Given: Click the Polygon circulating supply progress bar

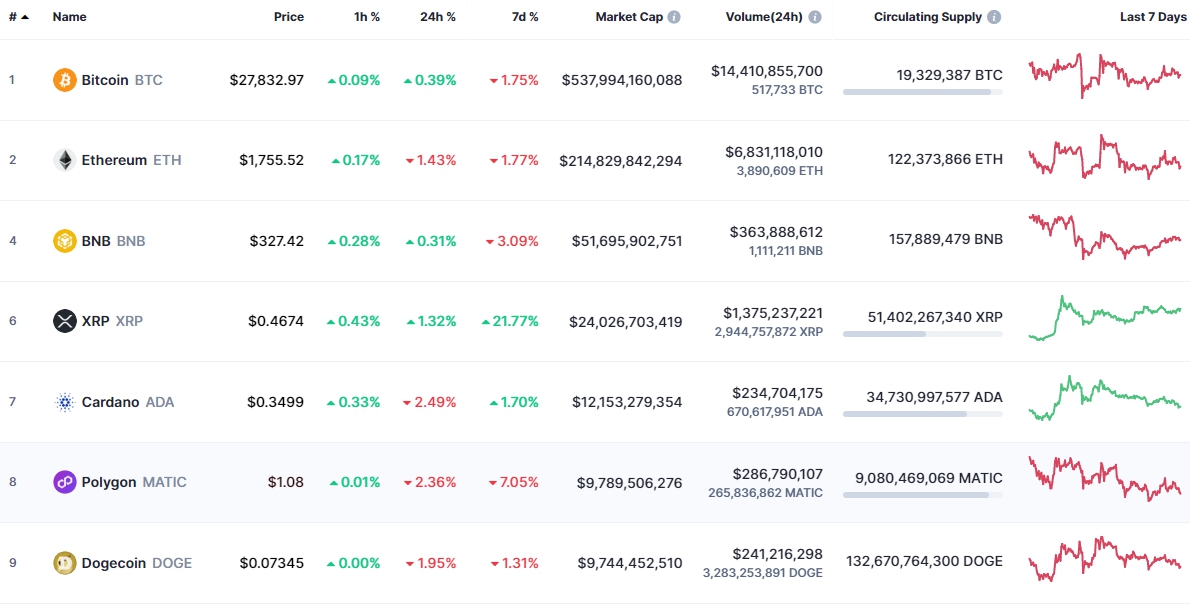Looking at the screenshot, I should (923, 494).
